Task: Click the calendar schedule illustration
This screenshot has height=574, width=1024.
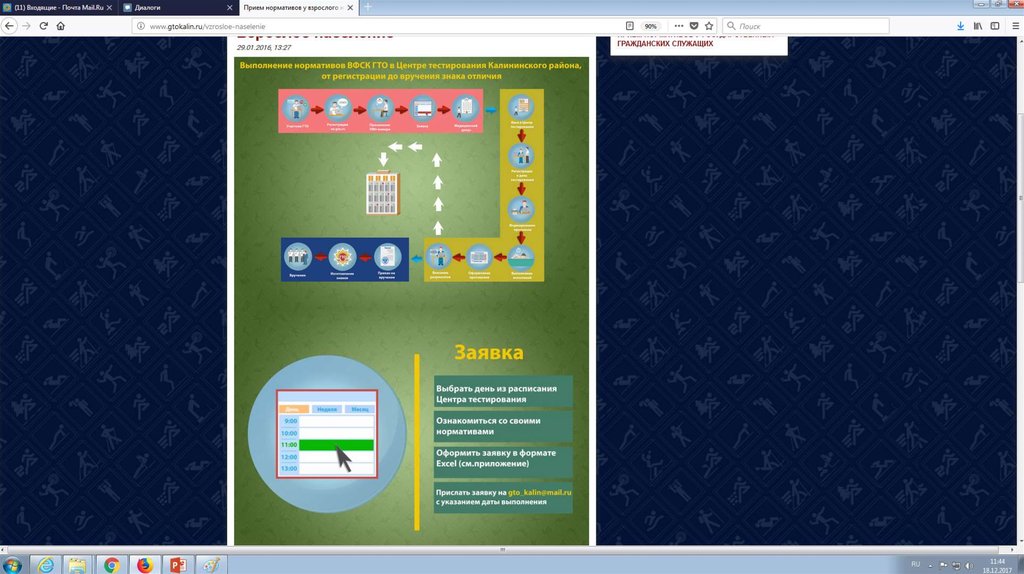Action: [x=327, y=434]
